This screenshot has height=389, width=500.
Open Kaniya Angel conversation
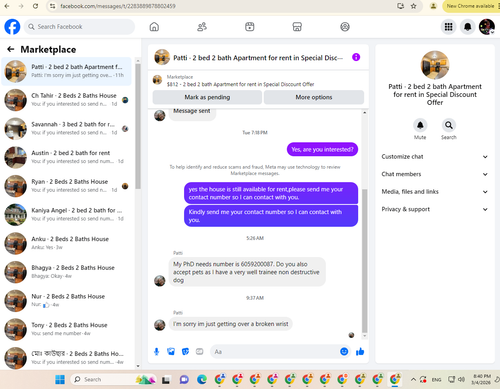(x=67, y=215)
